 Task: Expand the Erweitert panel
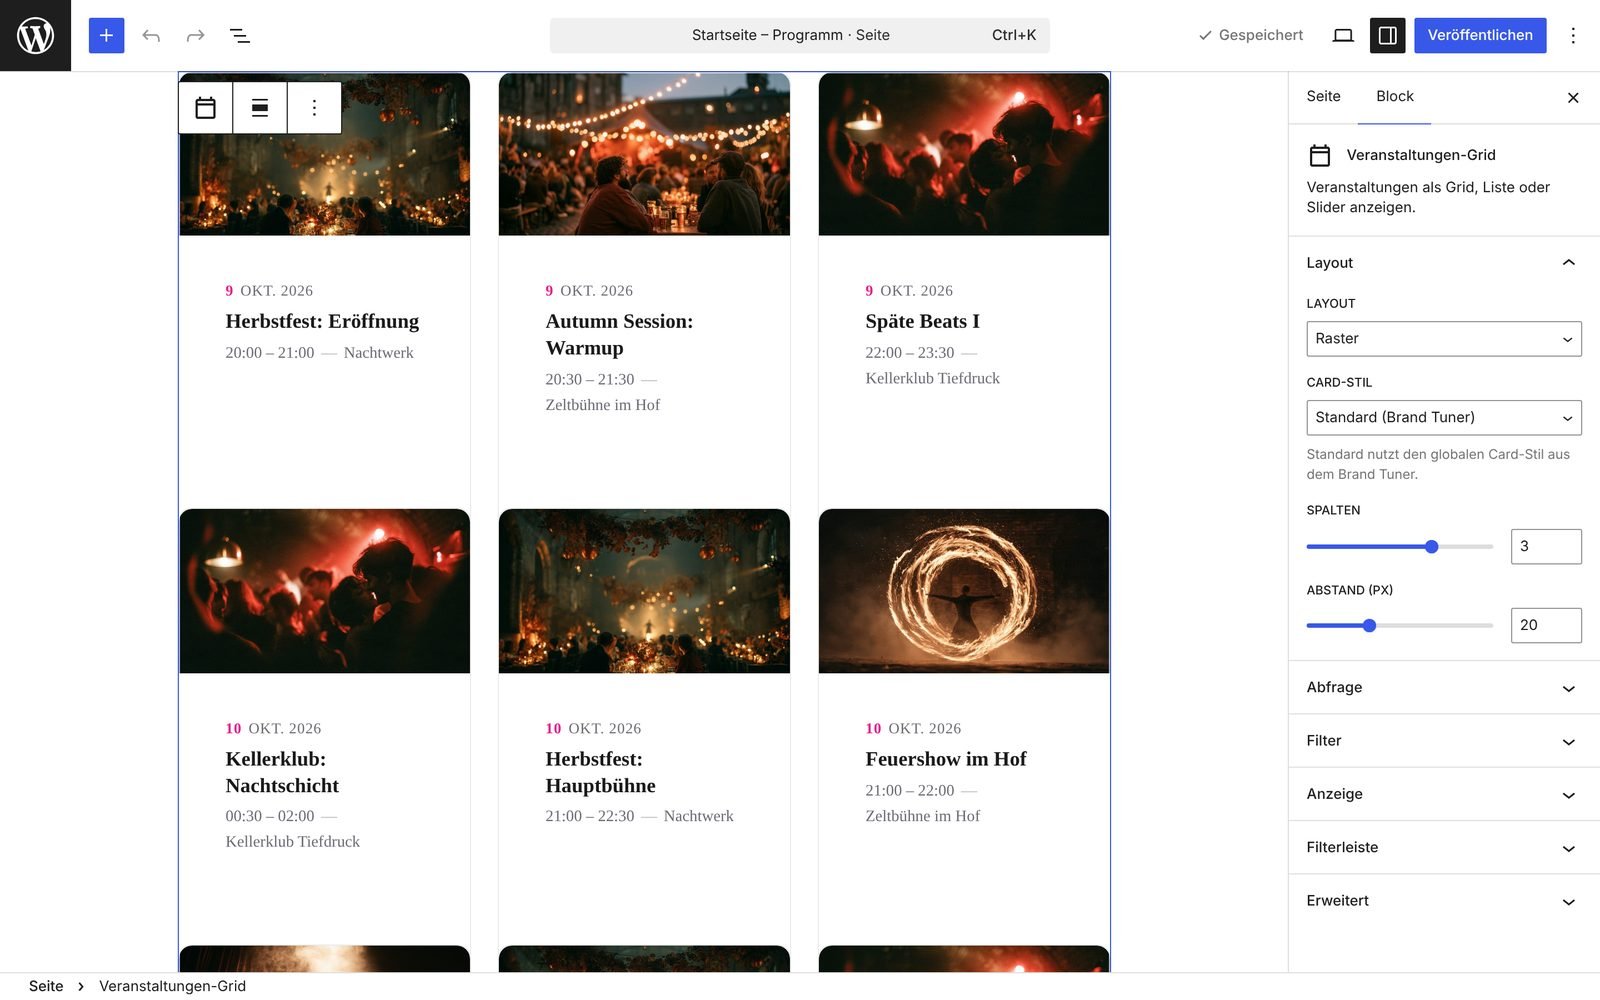pyautogui.click(x=1444, y=901)
